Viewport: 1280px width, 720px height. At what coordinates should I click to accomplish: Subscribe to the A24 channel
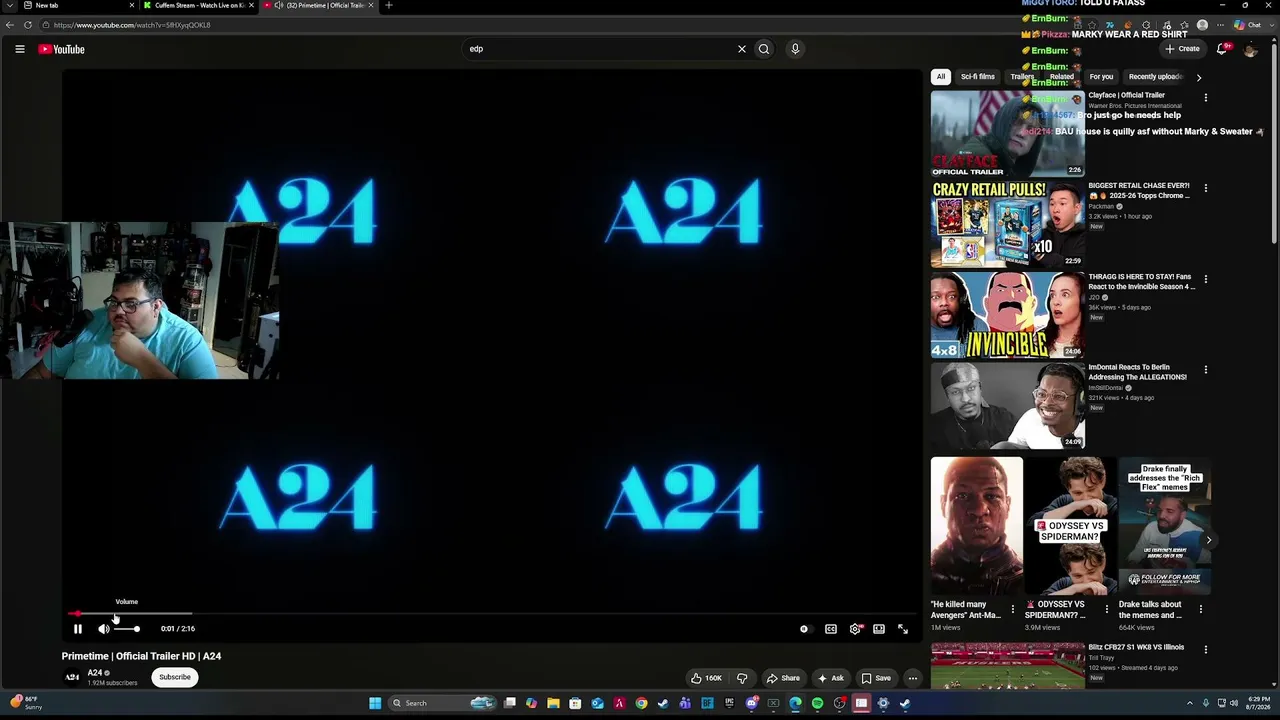[x=174, y=677]
